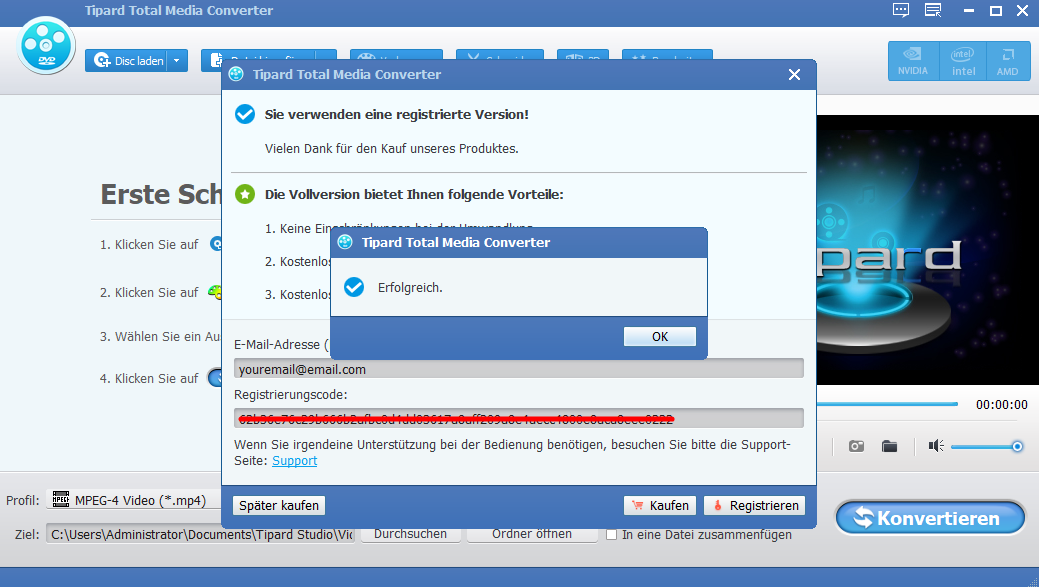Mute audio with the speaker icon
Viewport: 1039px width, 587px height.
(936, 446)
